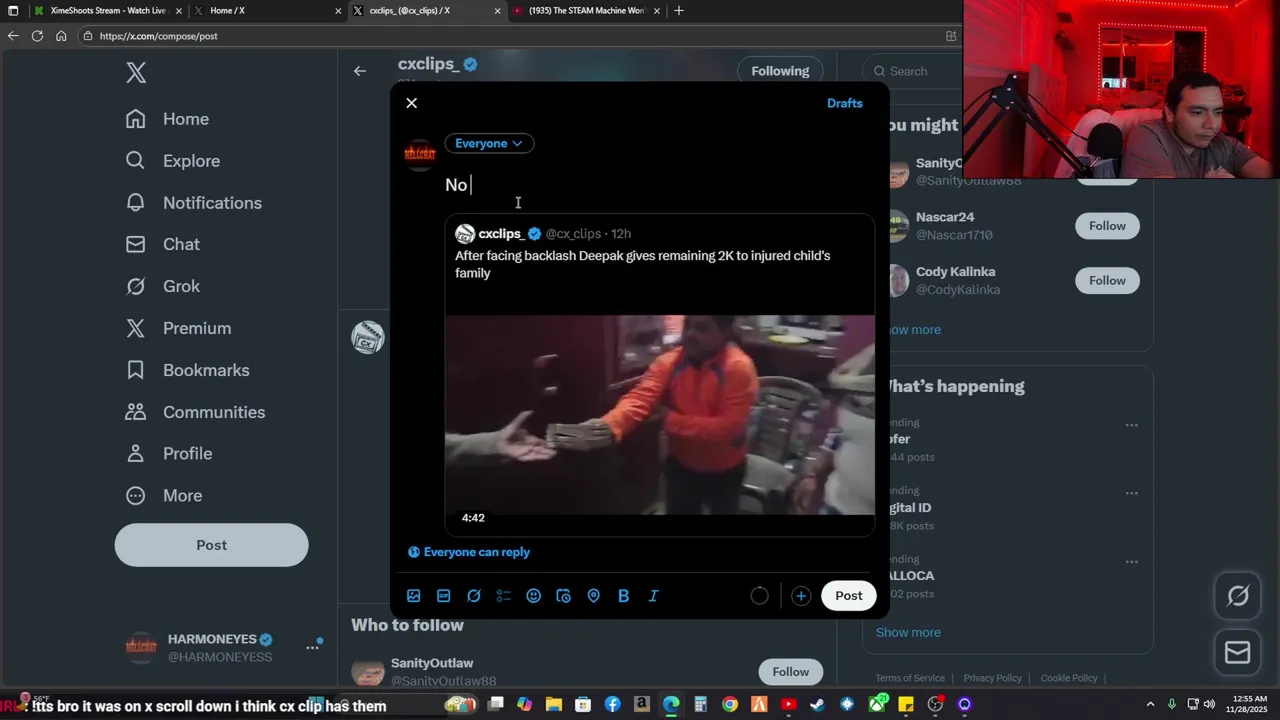This screenshot has height=720, width=1280.
Task: Click browser home button
Action: (61, 36)
